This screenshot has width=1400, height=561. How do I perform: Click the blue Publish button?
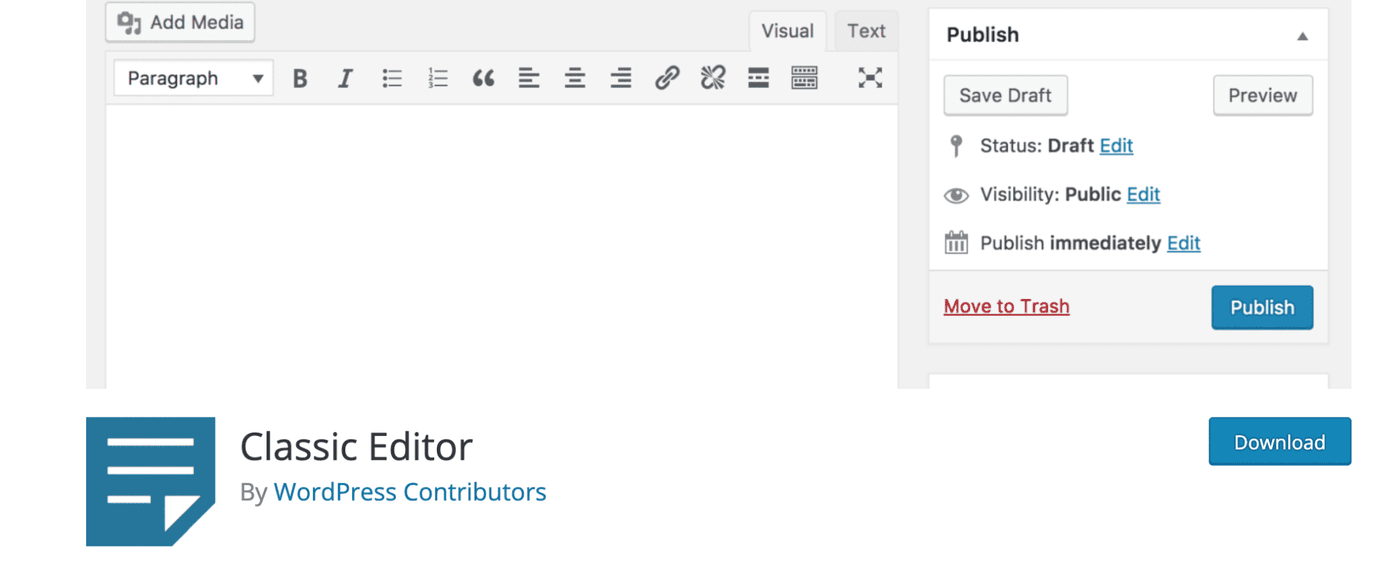click(1262, 307)
